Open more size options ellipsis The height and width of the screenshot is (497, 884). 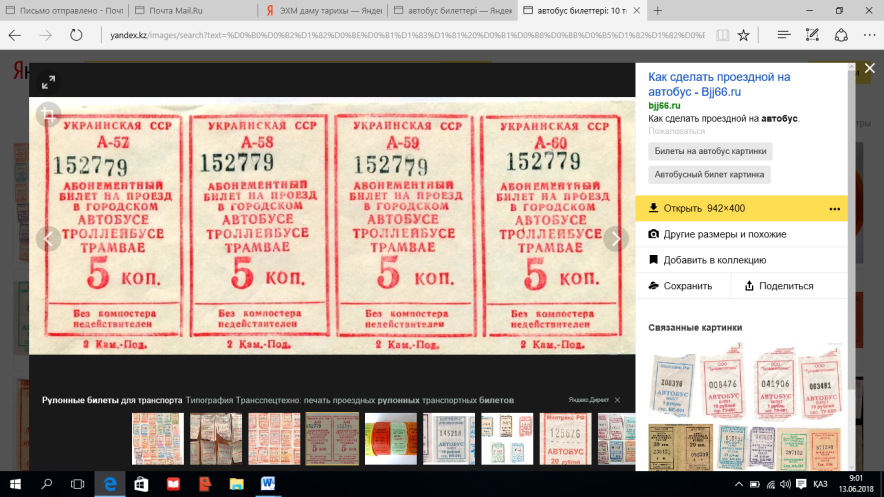pos(834,208)
